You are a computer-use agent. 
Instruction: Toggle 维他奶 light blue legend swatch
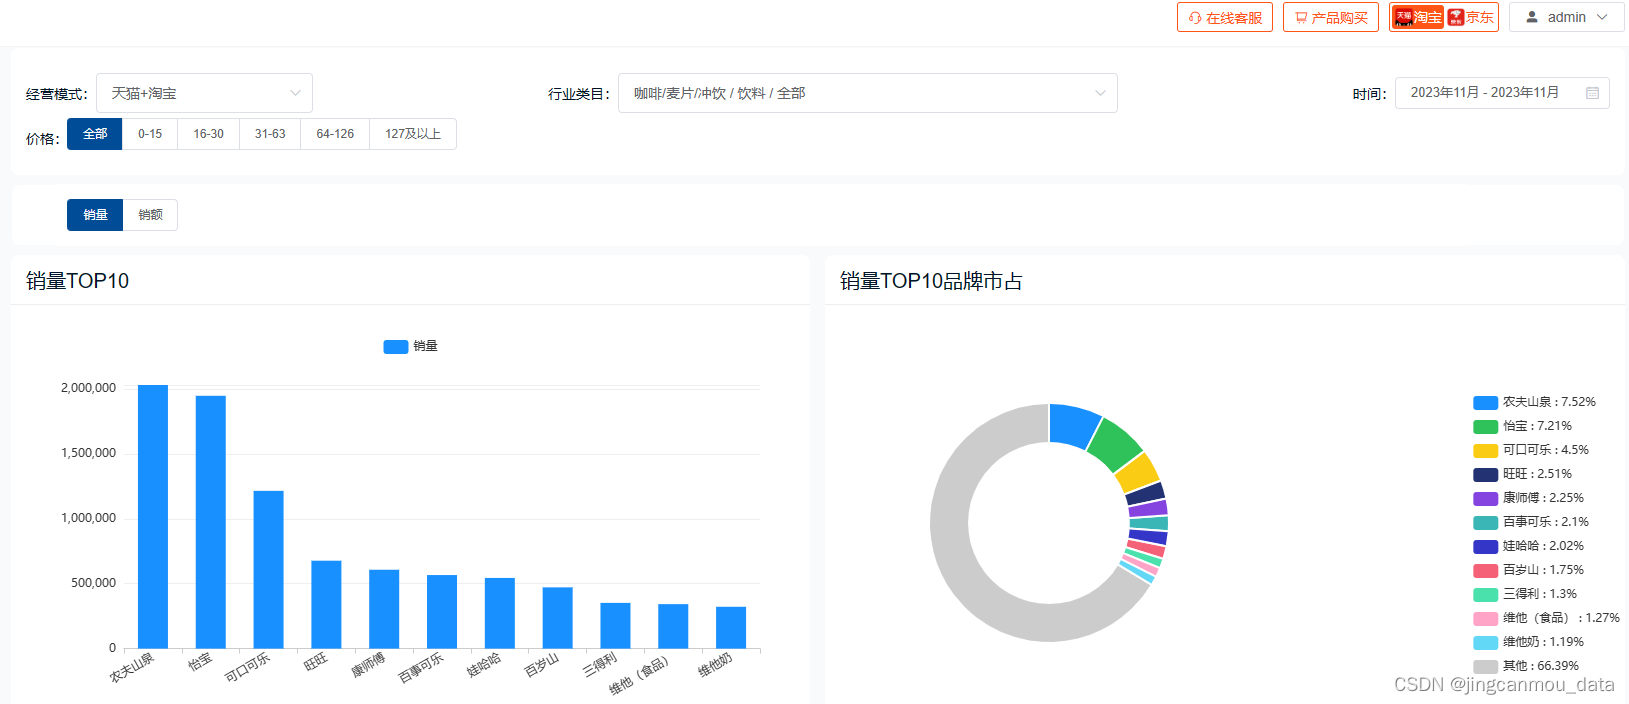coord(1485,642)
